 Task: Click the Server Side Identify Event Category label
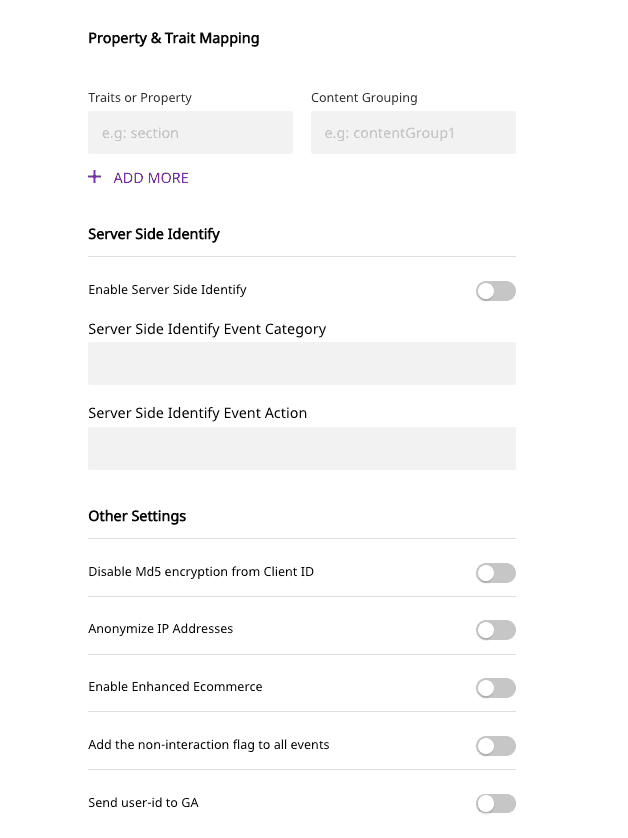click(x=207, y=329)
